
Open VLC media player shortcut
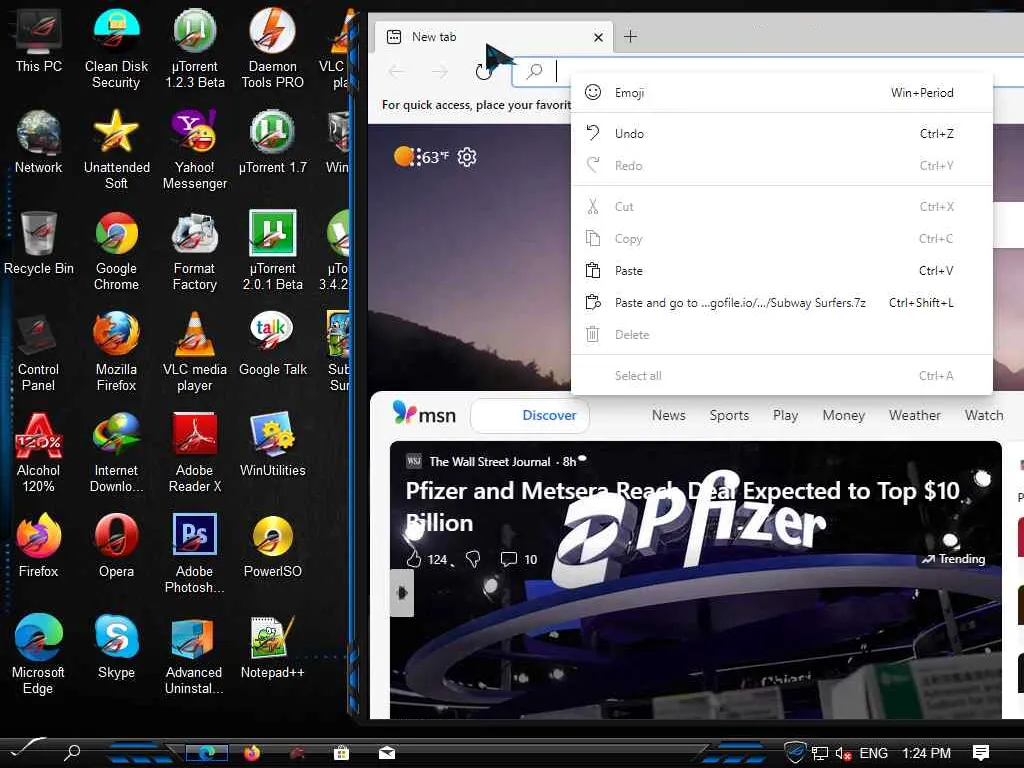tap(195, 351)
